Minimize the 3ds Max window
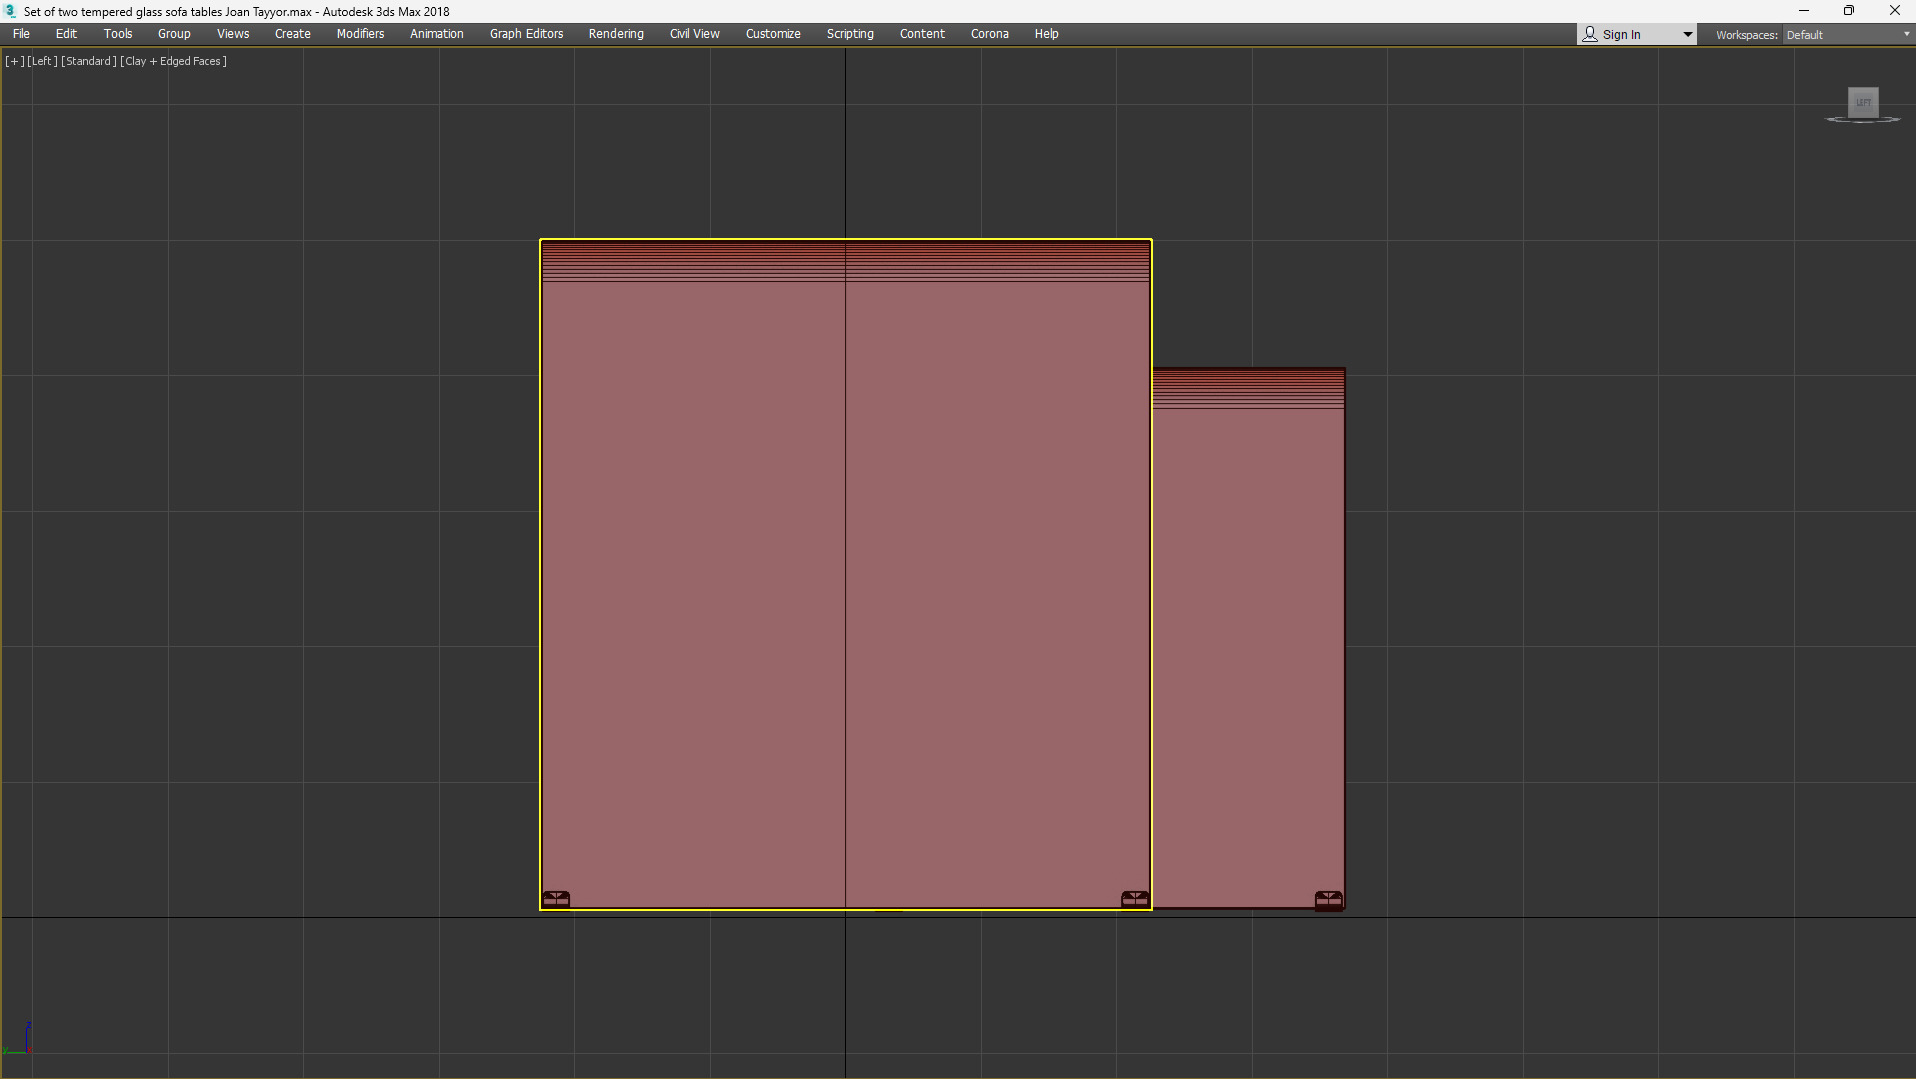Image resolution: width=1916 pixels, height=1079 pixels. click(x=1804, y=11)
